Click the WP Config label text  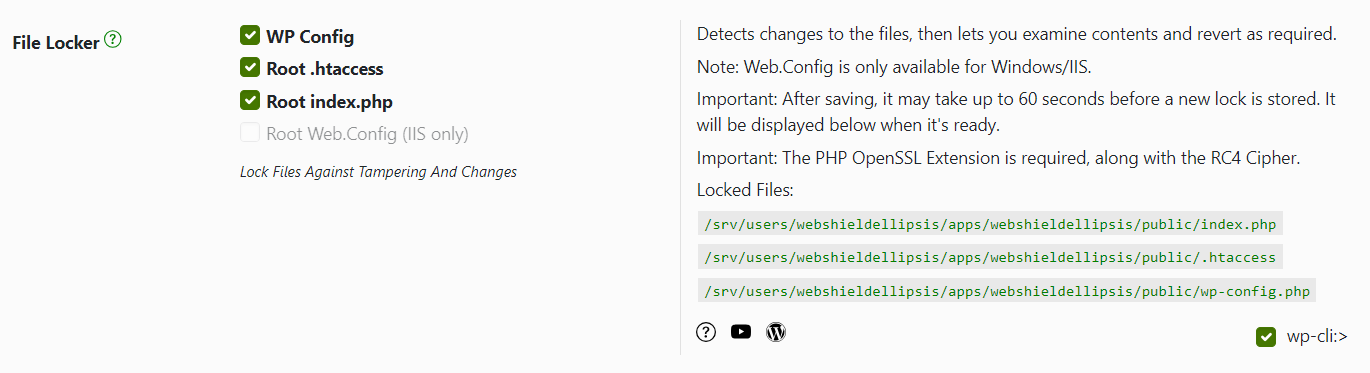click(310, 37)
